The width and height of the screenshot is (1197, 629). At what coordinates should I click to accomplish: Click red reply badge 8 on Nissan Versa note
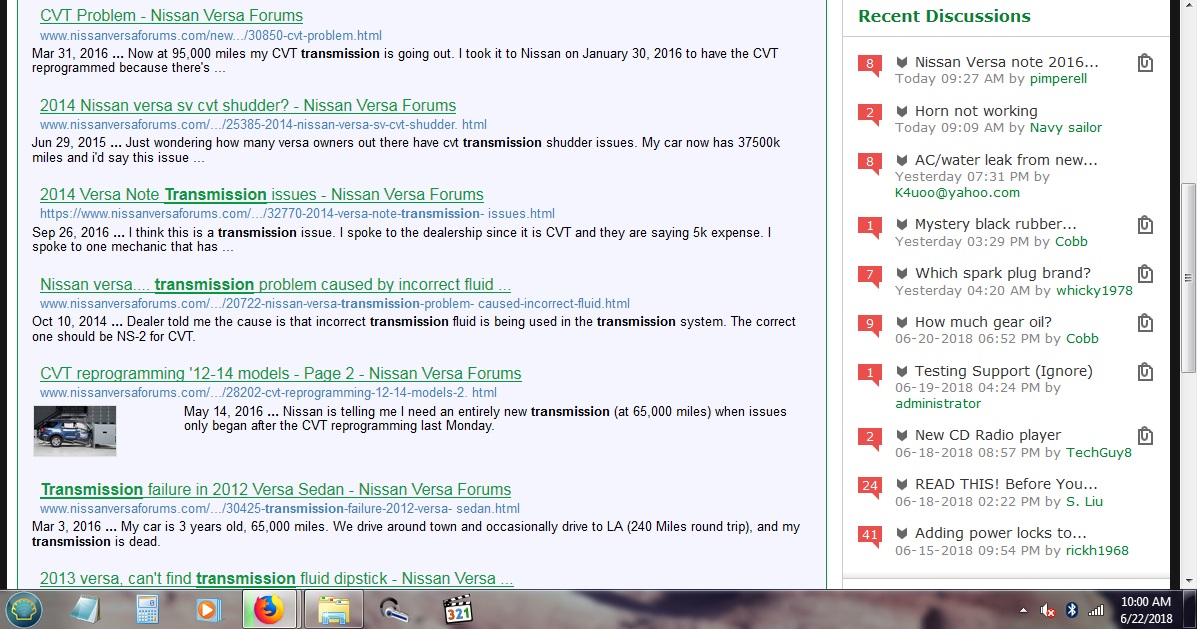[x=870, y=65]
